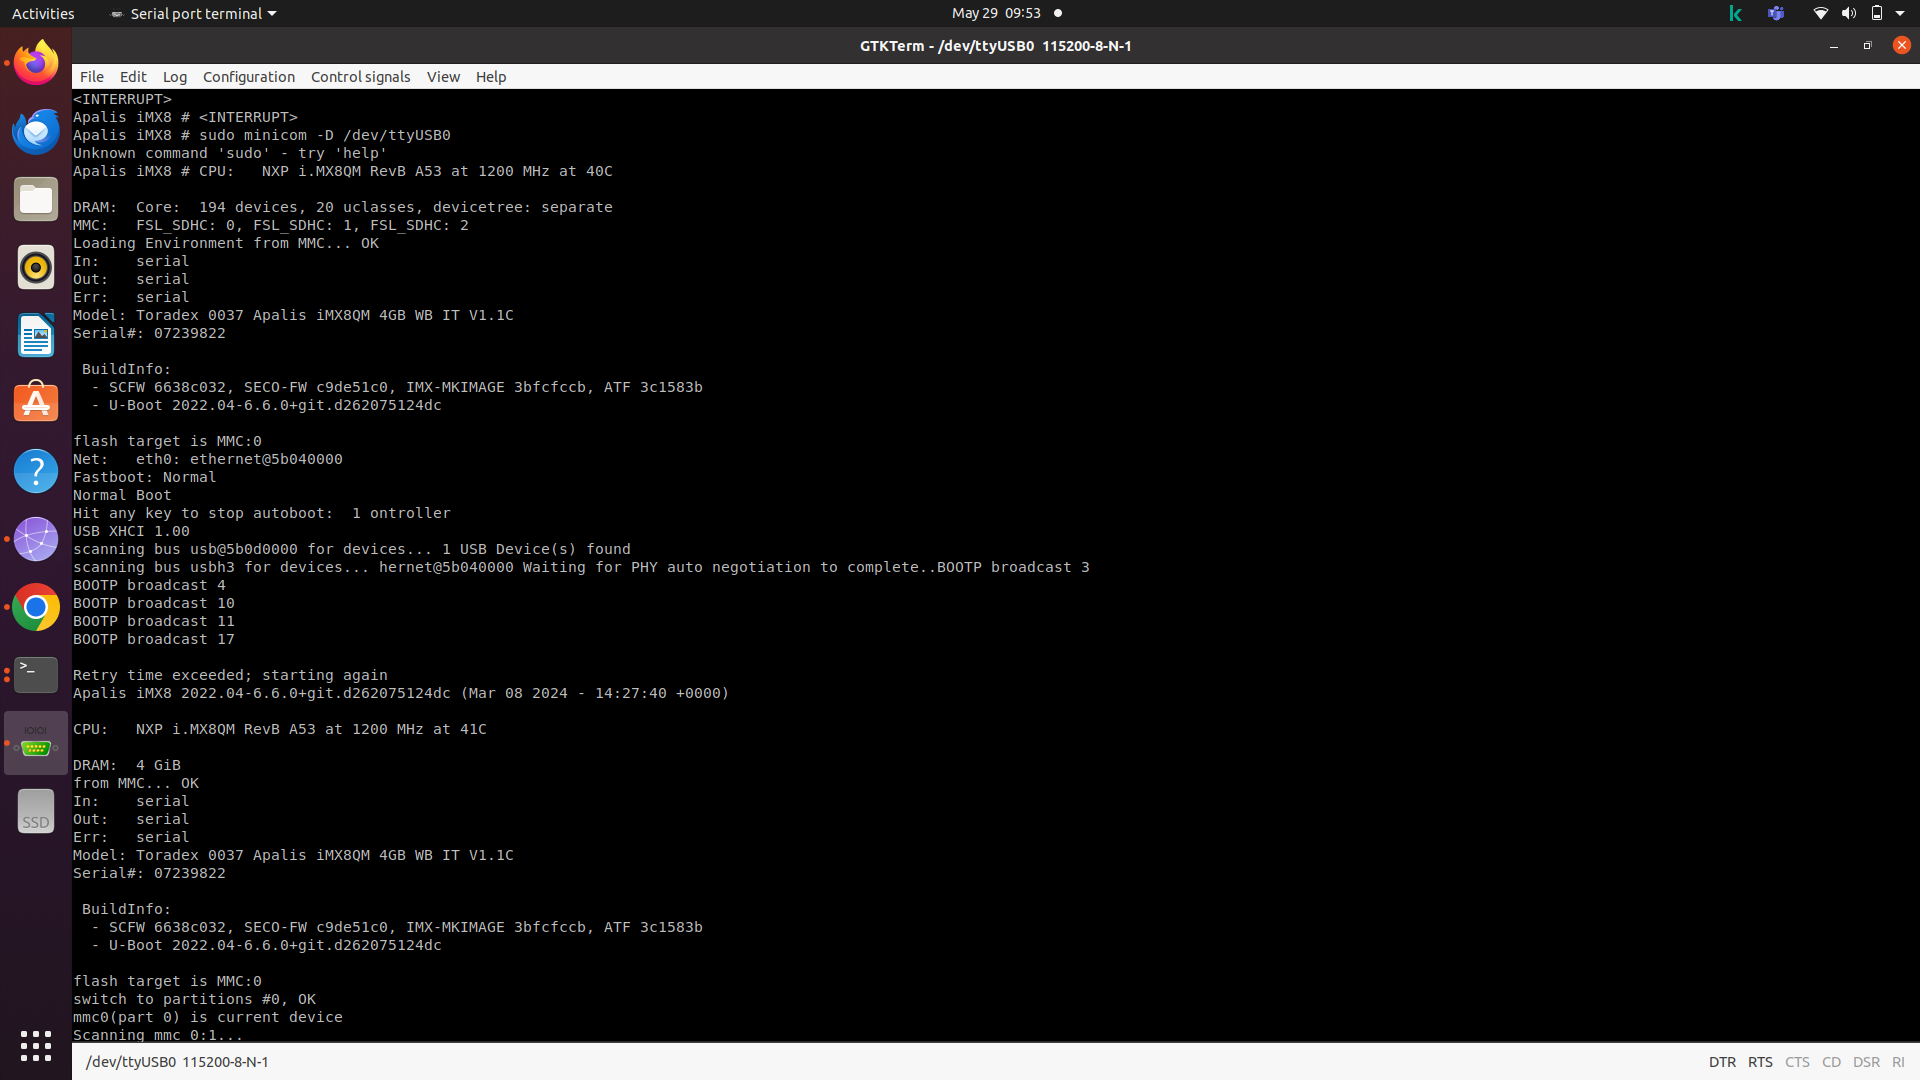Expand Serial port terminal app menu
Image resolution: width=1920 pixels, height=1080 pixels.
point(193,13)
